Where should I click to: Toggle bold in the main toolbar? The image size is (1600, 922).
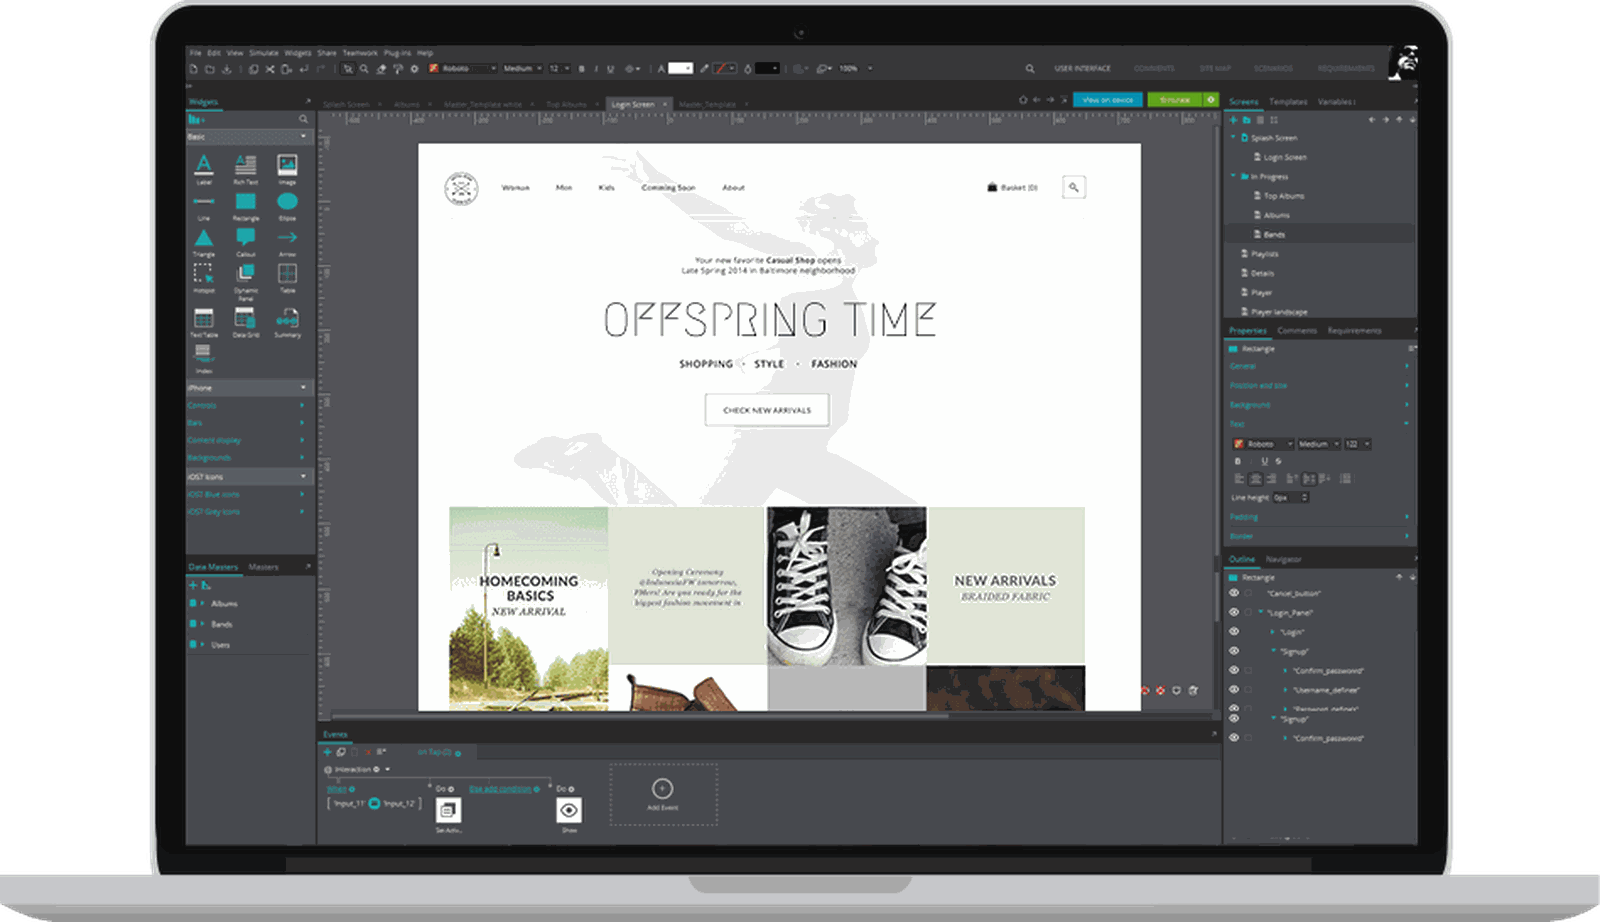tap(582, 69)
